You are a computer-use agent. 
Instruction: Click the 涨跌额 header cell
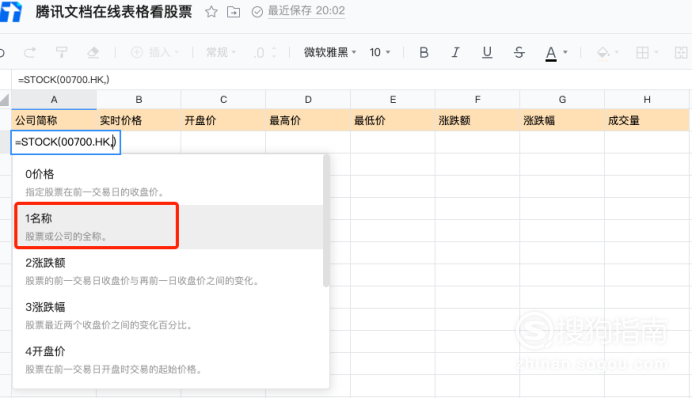coord(478,120)
